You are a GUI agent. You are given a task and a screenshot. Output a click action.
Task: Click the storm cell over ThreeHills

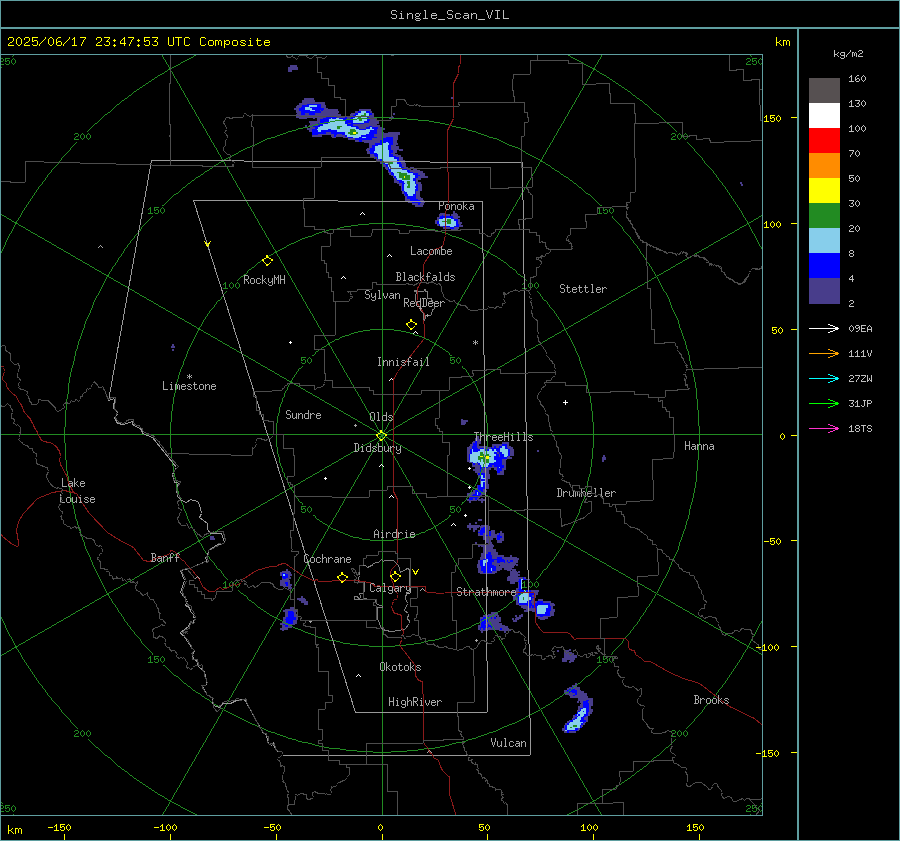pos(488,458)
